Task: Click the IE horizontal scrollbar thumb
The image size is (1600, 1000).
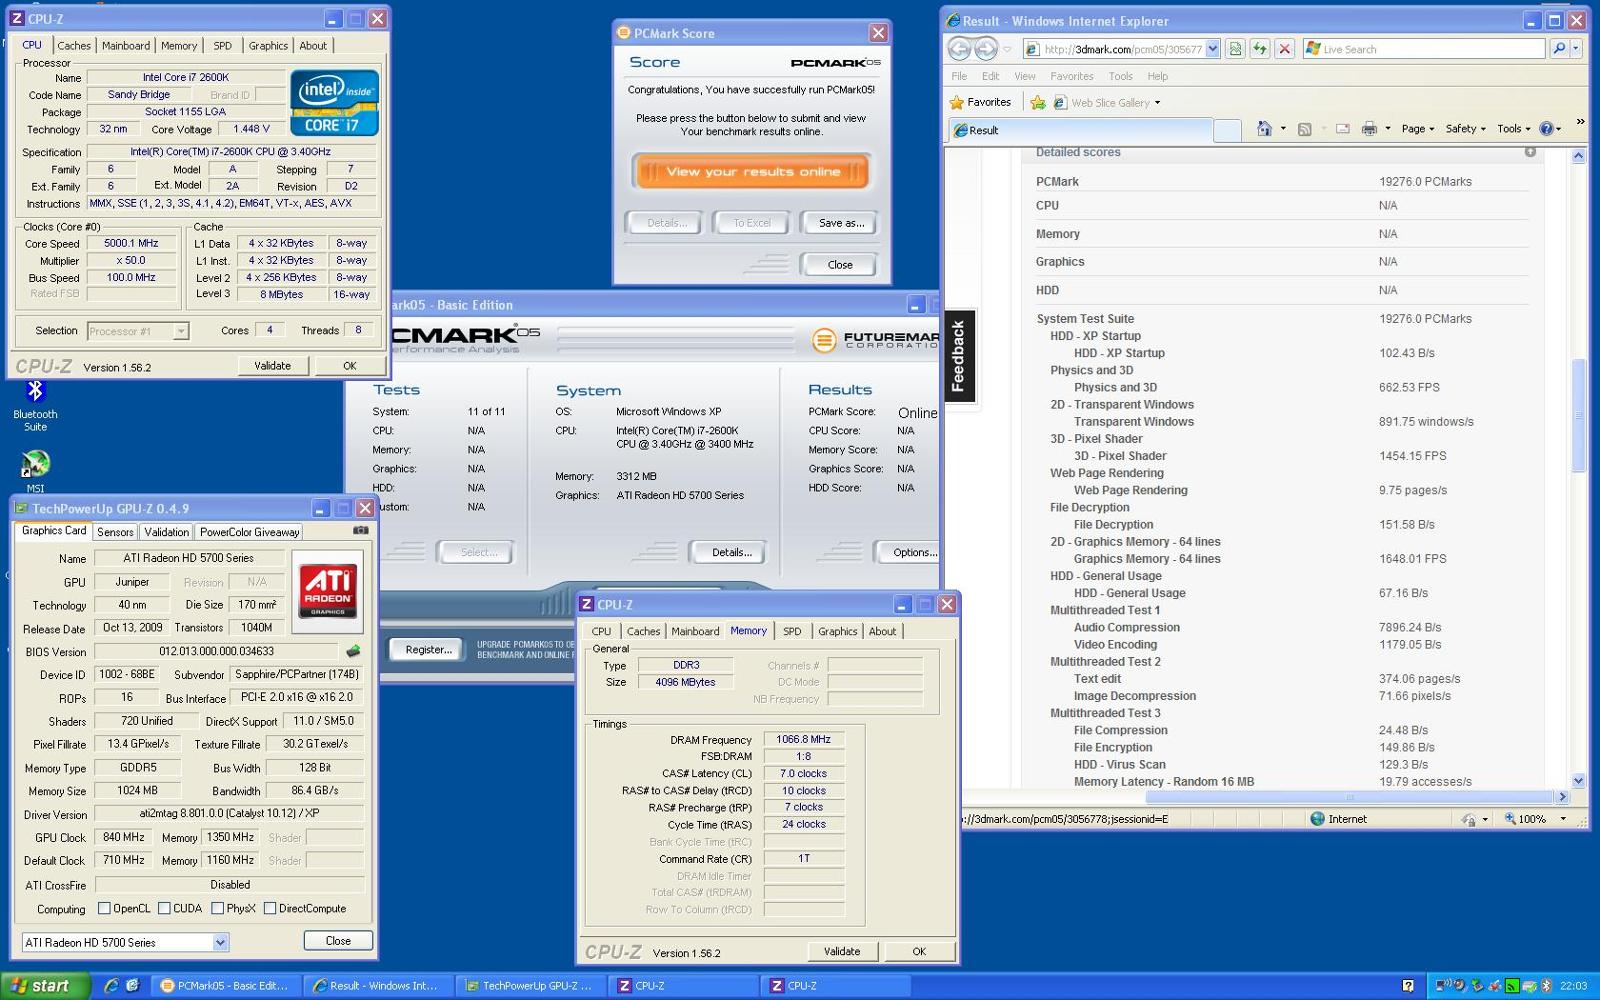Action: coord(1350,797)
